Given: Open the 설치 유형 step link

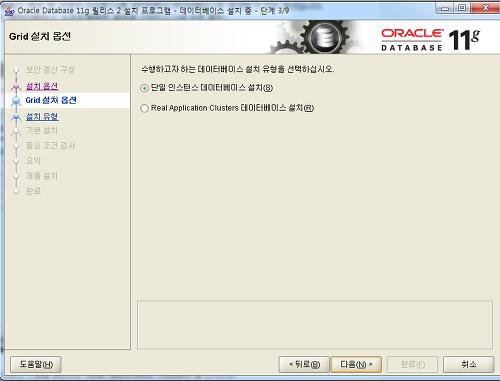Looking at the screenshot, I should click(x=42, y=116).
